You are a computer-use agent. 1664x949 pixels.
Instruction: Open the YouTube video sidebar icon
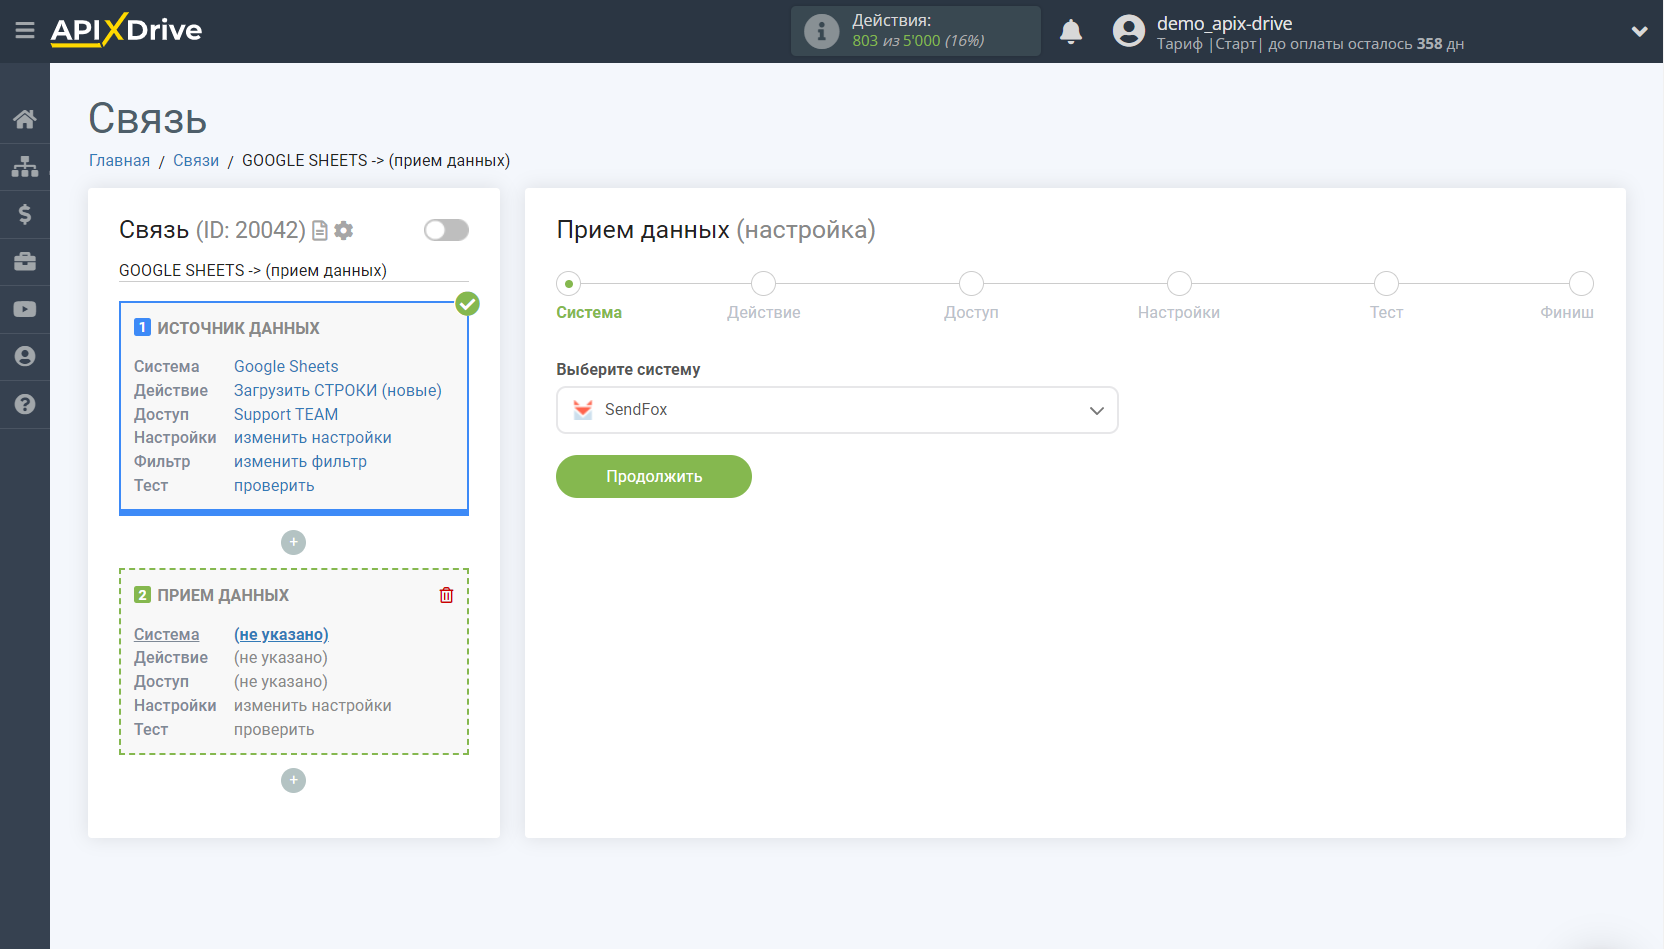point(25,309)
